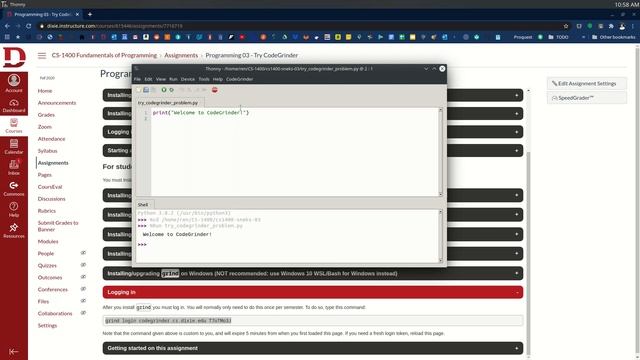The width and height of the screenshot is (640, 360).
Task: Click the Thonny editor vertical scrollbar
Action: (x=440, y=152)
